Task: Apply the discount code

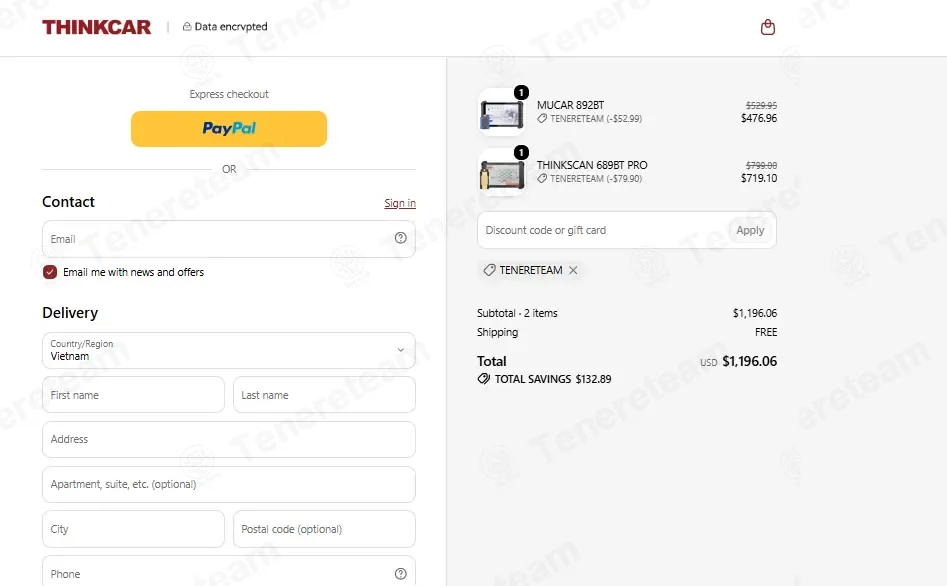Action: click(x=750, y=230)
